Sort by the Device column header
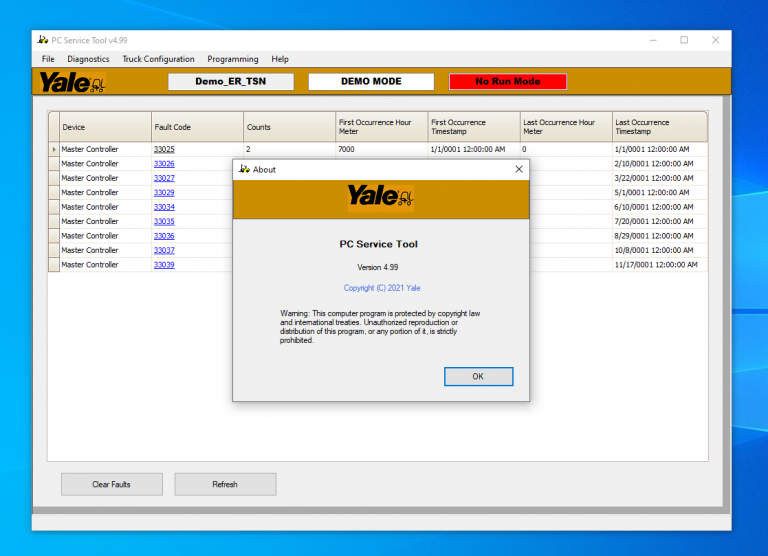 (105, 127)
